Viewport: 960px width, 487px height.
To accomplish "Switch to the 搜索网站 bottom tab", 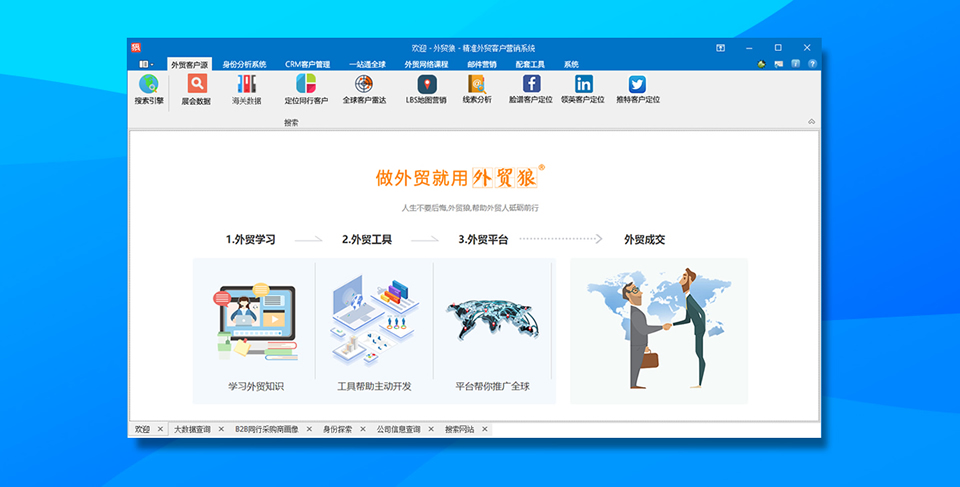I will tap(459, 429).
